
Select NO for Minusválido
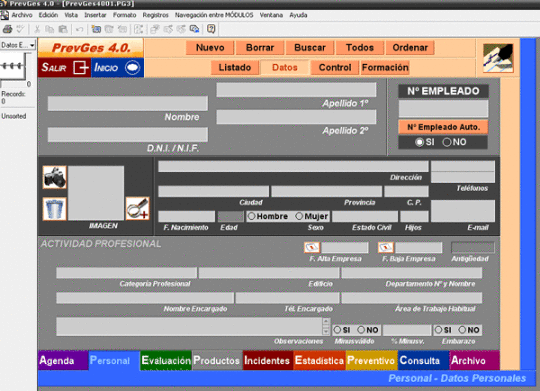pyautogui.click(x=361, y=330)
